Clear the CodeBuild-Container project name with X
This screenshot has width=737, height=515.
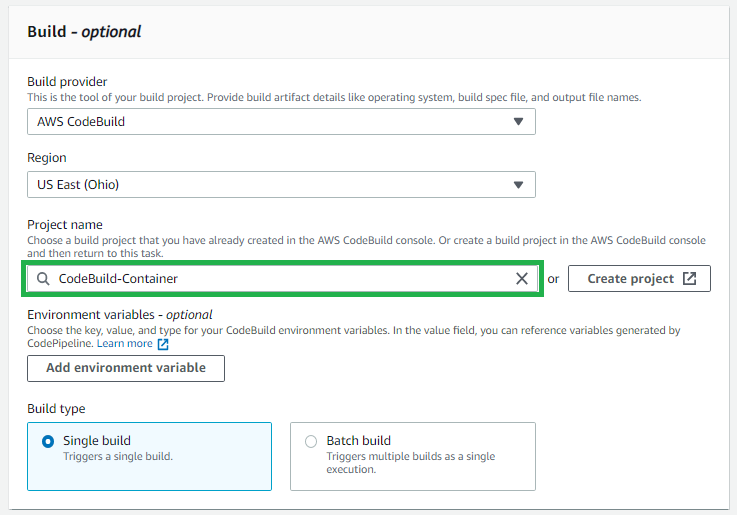pos(522,279)
